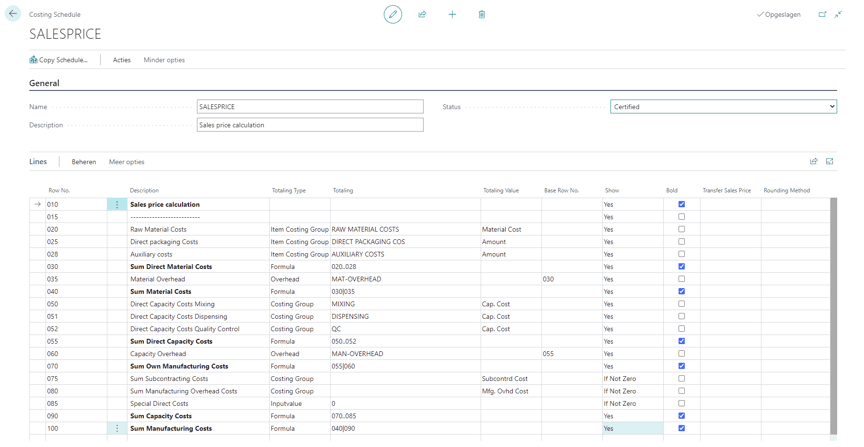Toggle Bold checkbox for Sum Direct Material Costs
The image size is (864, 447).
pos(682,266)
